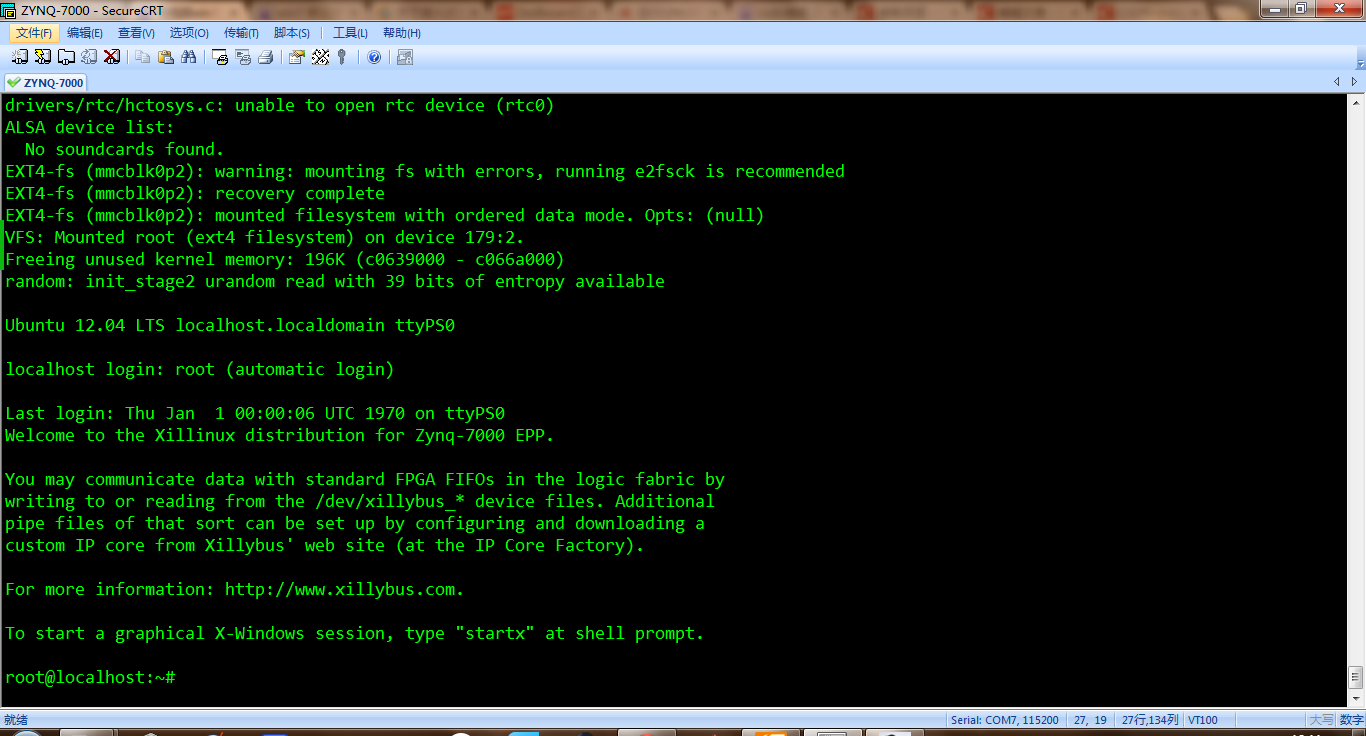Click the 就绪 status bar text
This screenshot has height=736, width=1366.
[x=15, y=720]
